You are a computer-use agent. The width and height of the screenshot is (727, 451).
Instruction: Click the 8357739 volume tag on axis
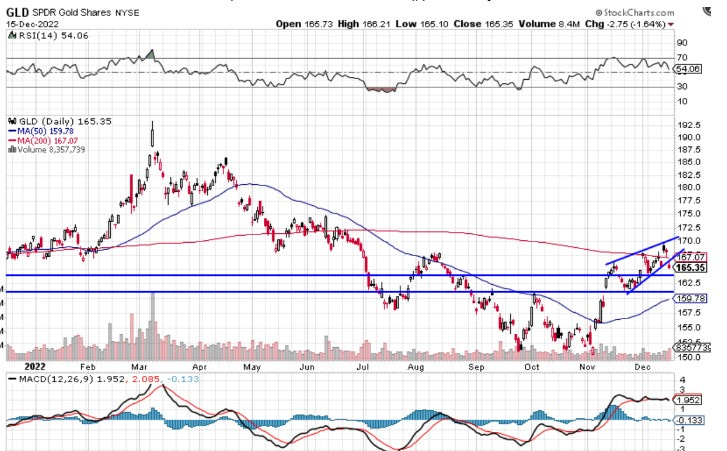point(692,348)
